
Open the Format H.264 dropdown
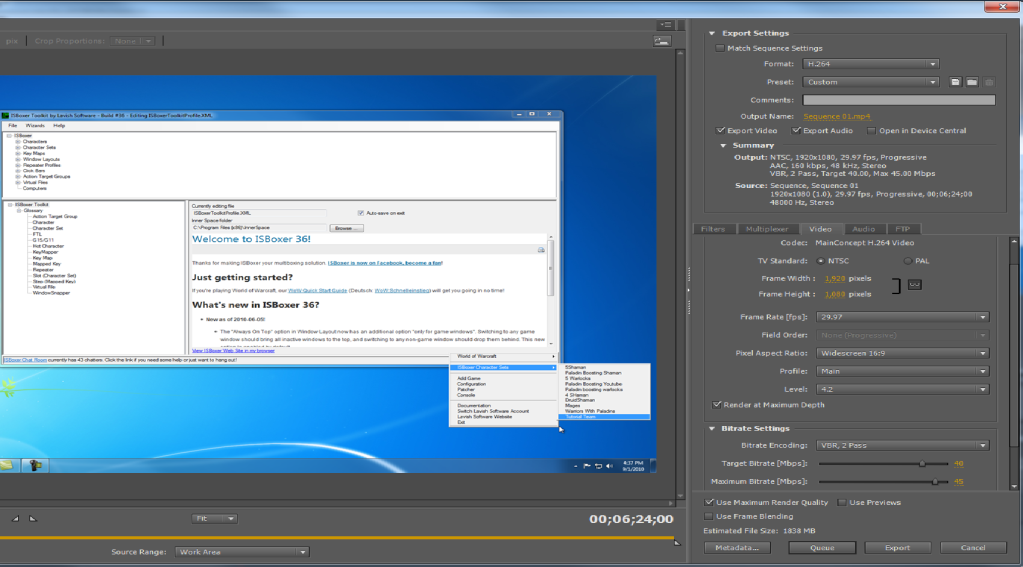click(x=871, y=64)
